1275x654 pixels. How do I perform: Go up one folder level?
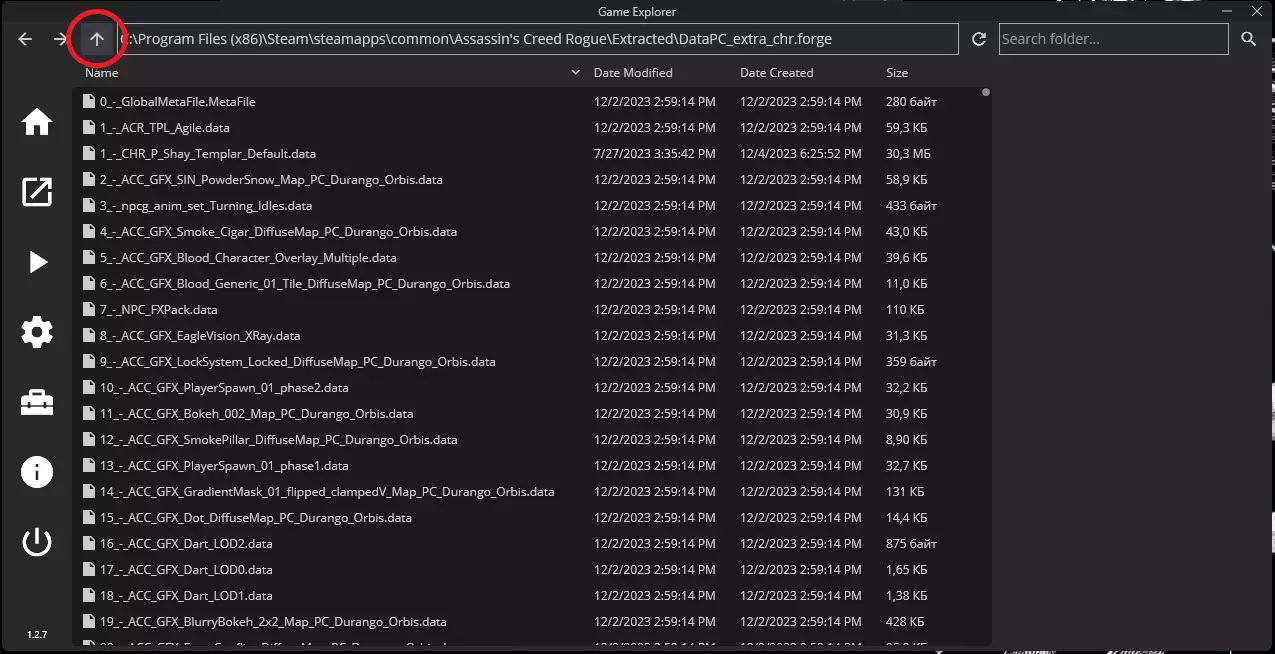(97, 39)
